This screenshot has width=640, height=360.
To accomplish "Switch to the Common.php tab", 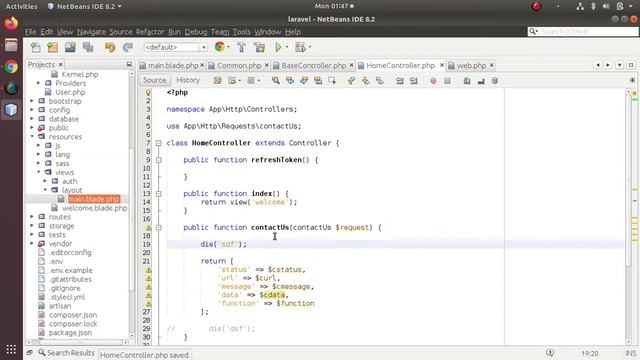I will [x=239, y=65].
